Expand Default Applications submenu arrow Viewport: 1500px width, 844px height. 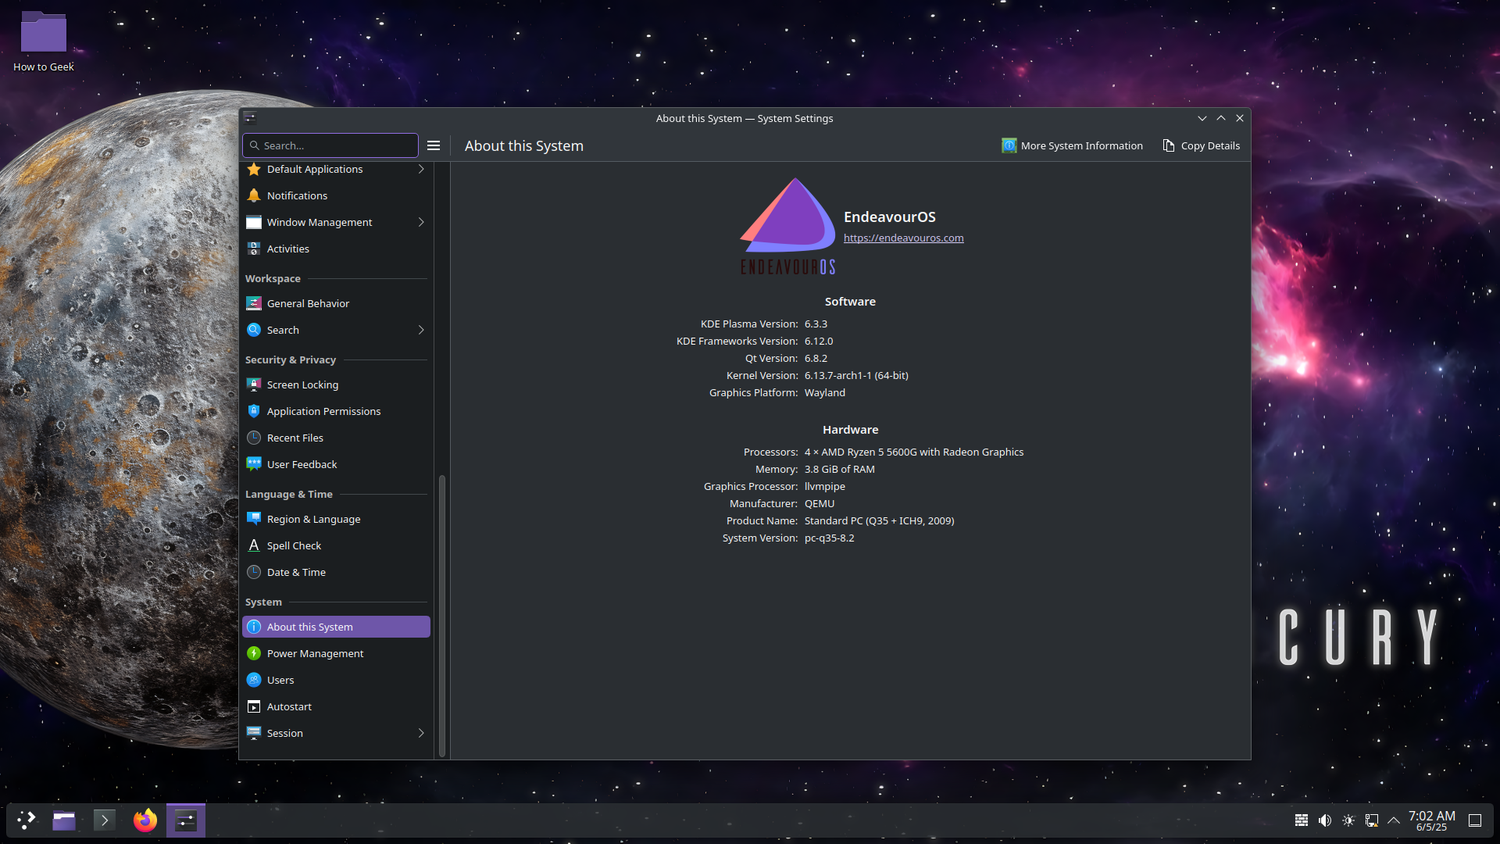point(421,169)
